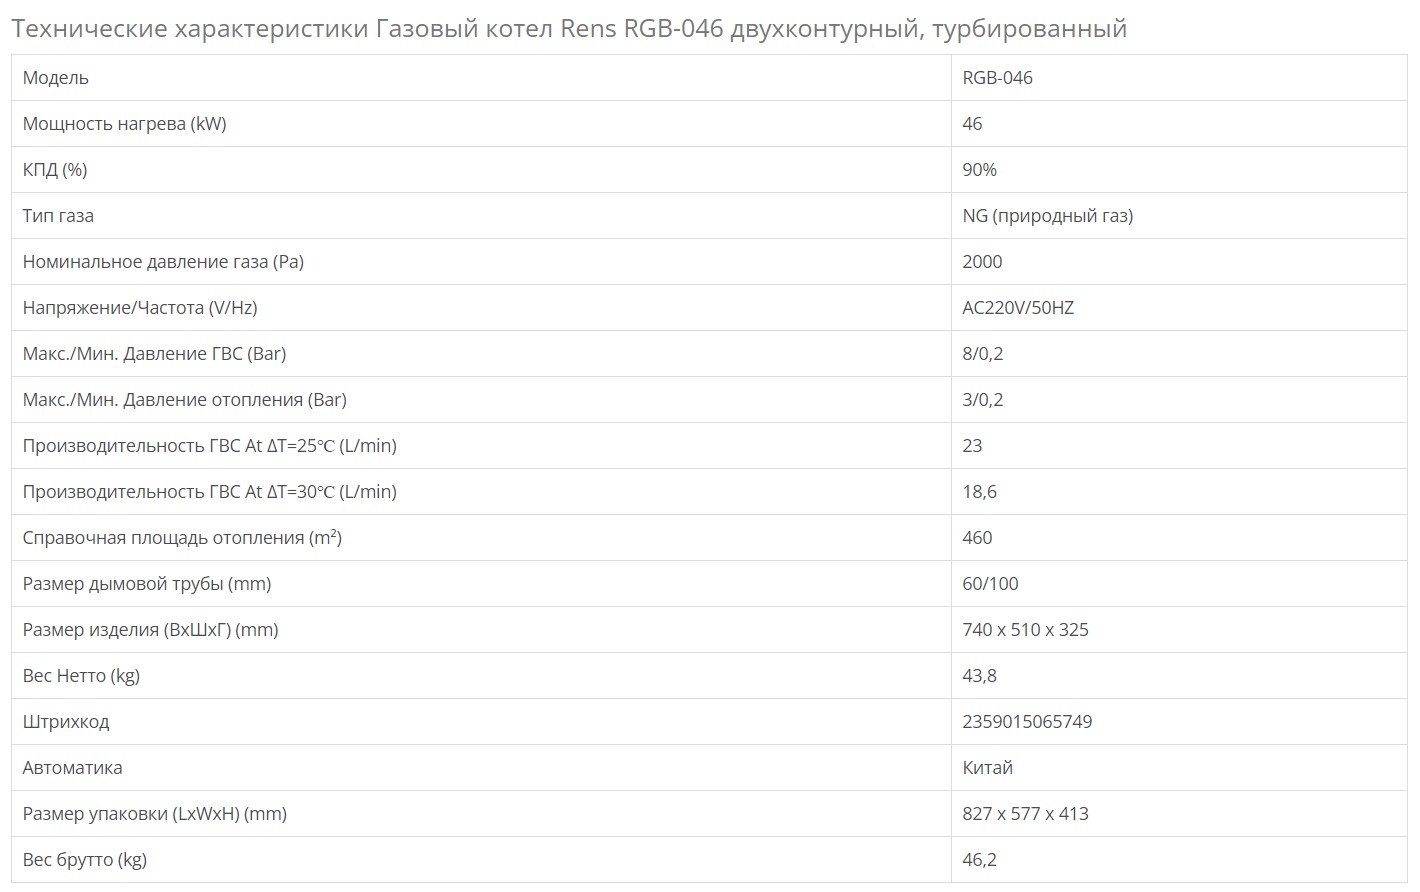The width and height of the screenshot is (1420, 892).
Task: Click the 827 x 577 x 413 package size
Action: (x=1025, y=814)
